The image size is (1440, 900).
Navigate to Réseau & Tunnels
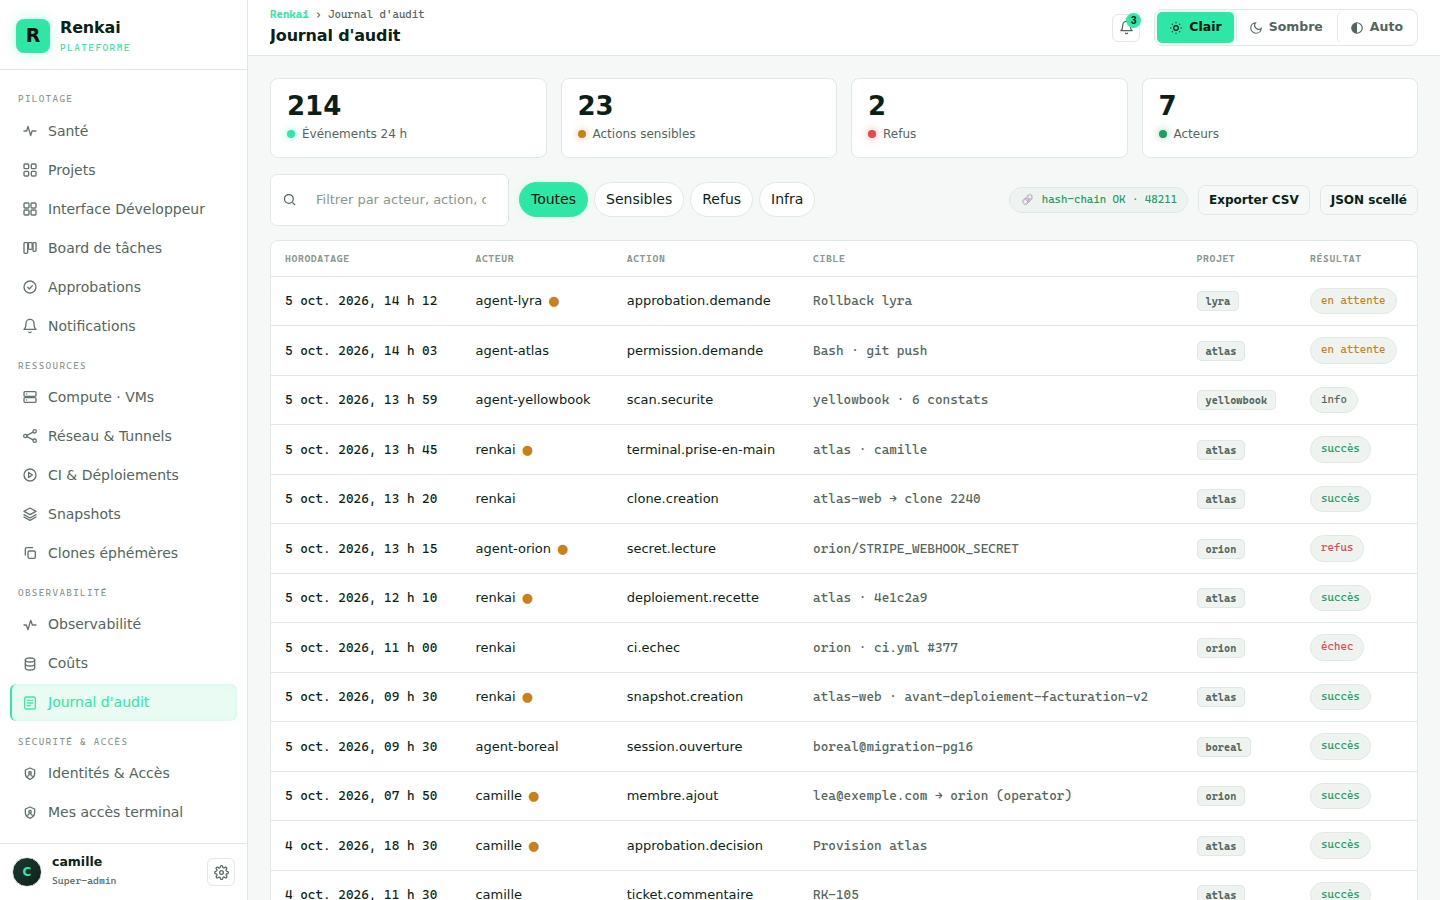click(124, 436)
